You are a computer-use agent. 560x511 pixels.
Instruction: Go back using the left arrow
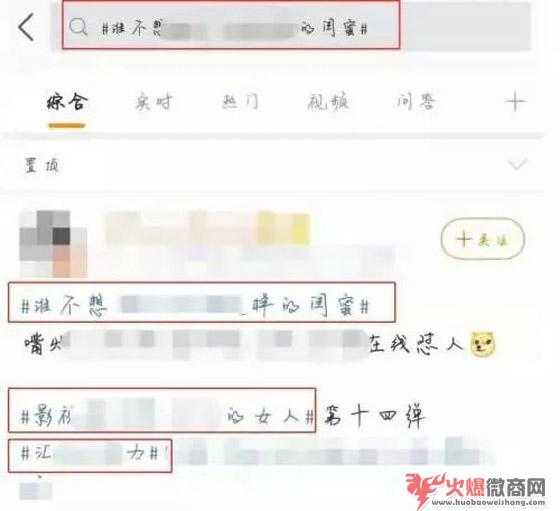(26, 27)
